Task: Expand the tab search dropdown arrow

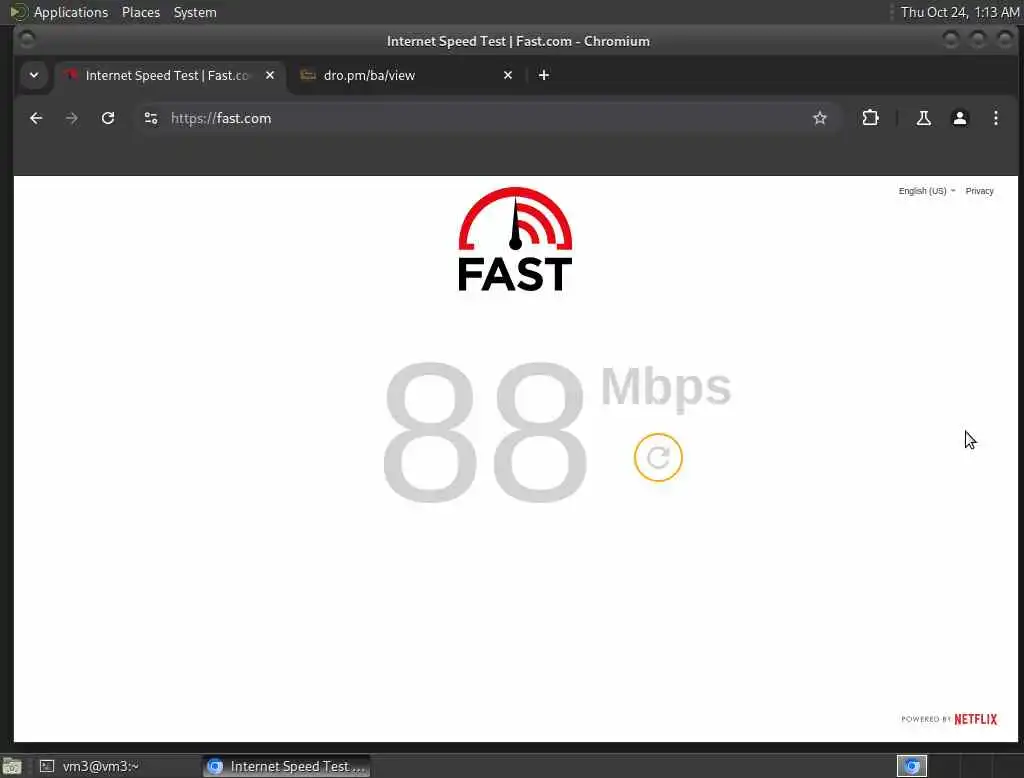Action: 34,75
